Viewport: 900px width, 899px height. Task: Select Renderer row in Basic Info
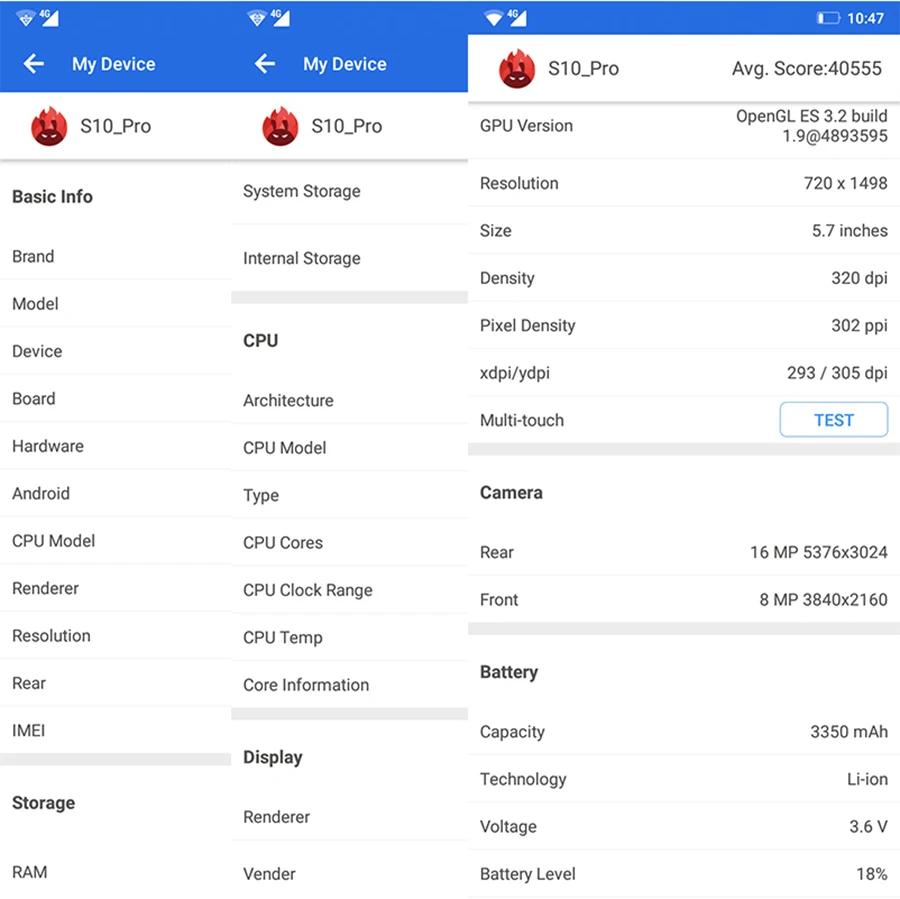tap(115, 588)
